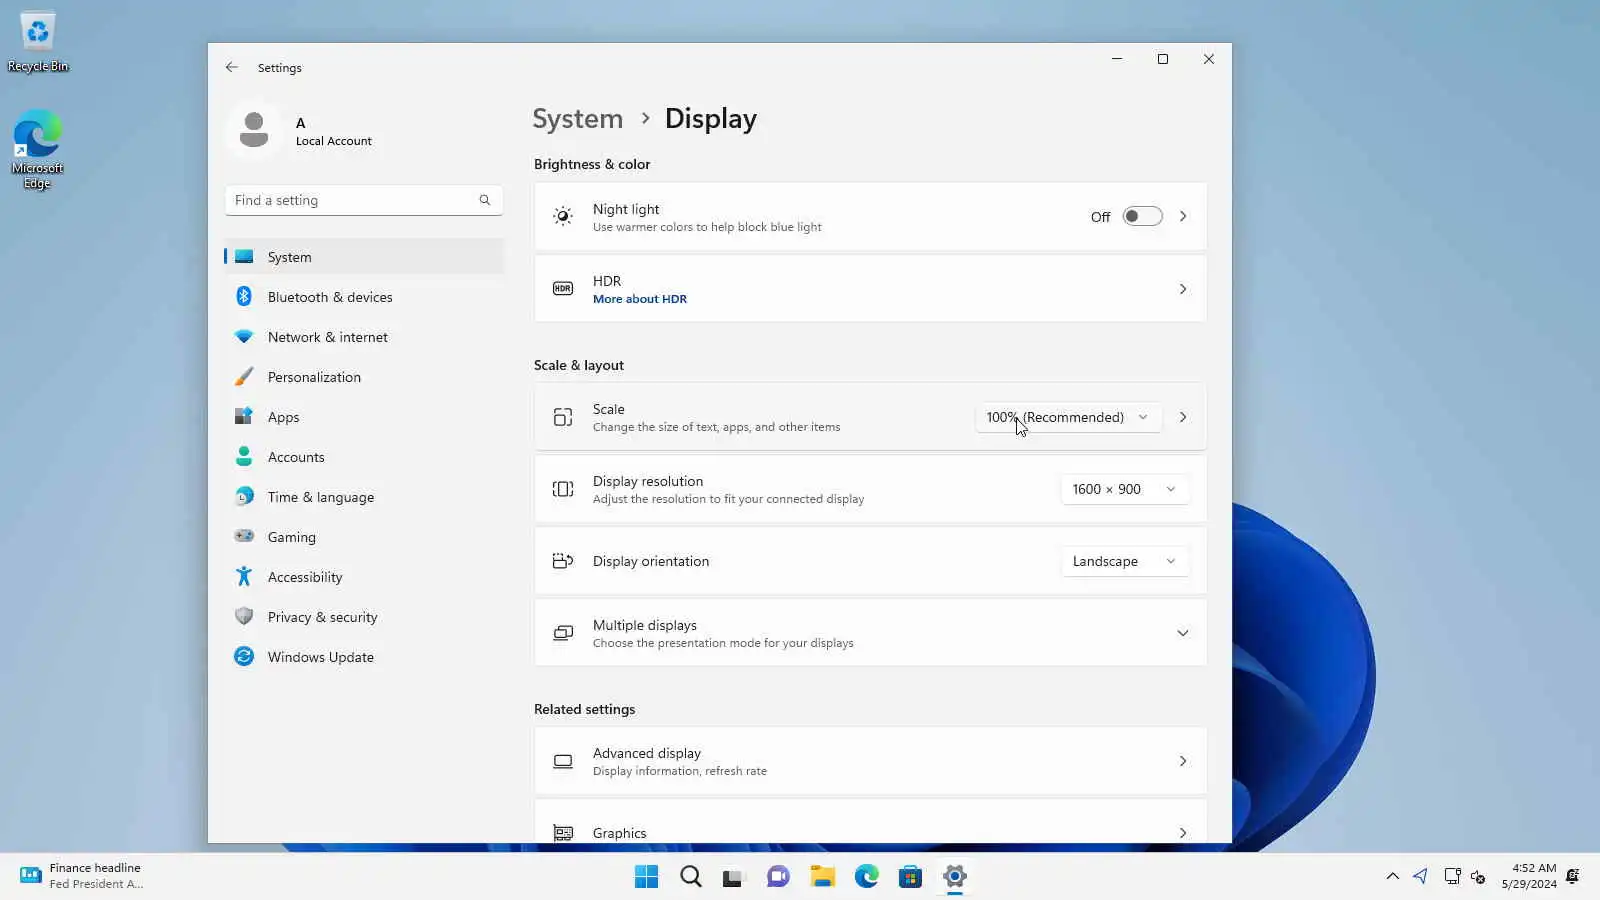Open the Privacy & security section

(x=364, y=617)
